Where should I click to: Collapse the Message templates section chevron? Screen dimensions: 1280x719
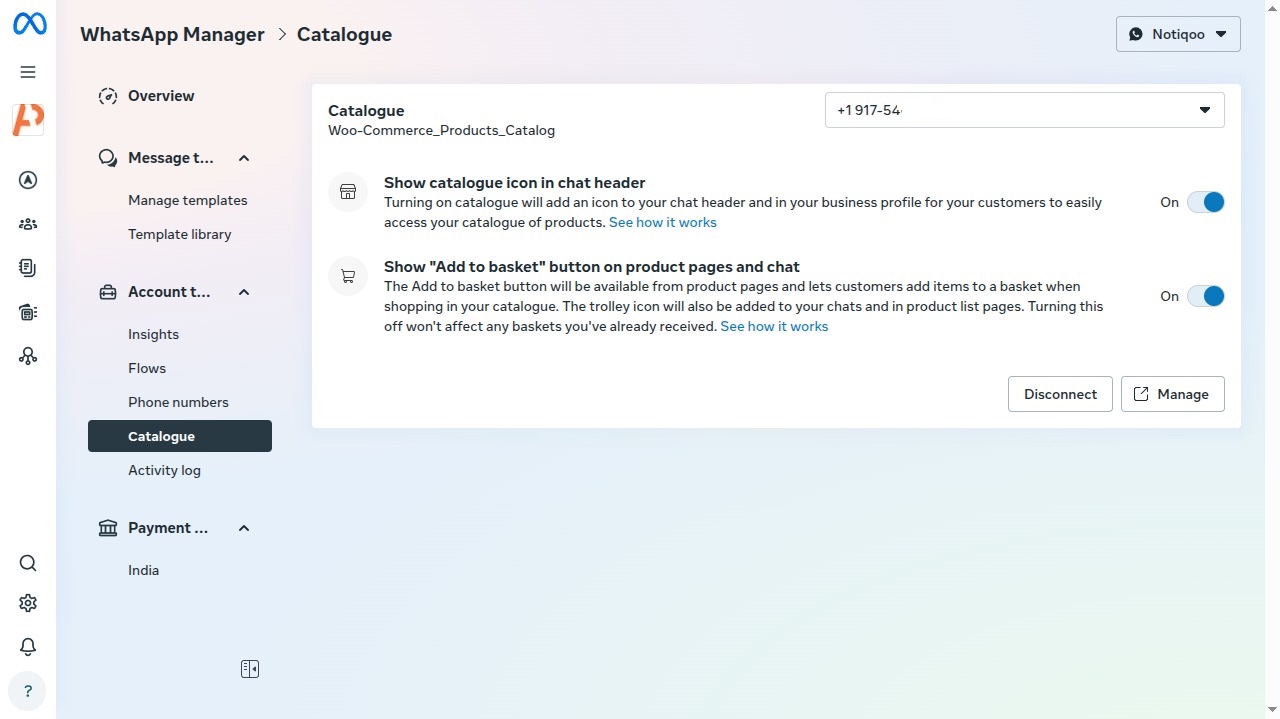[x=244, y=158]
